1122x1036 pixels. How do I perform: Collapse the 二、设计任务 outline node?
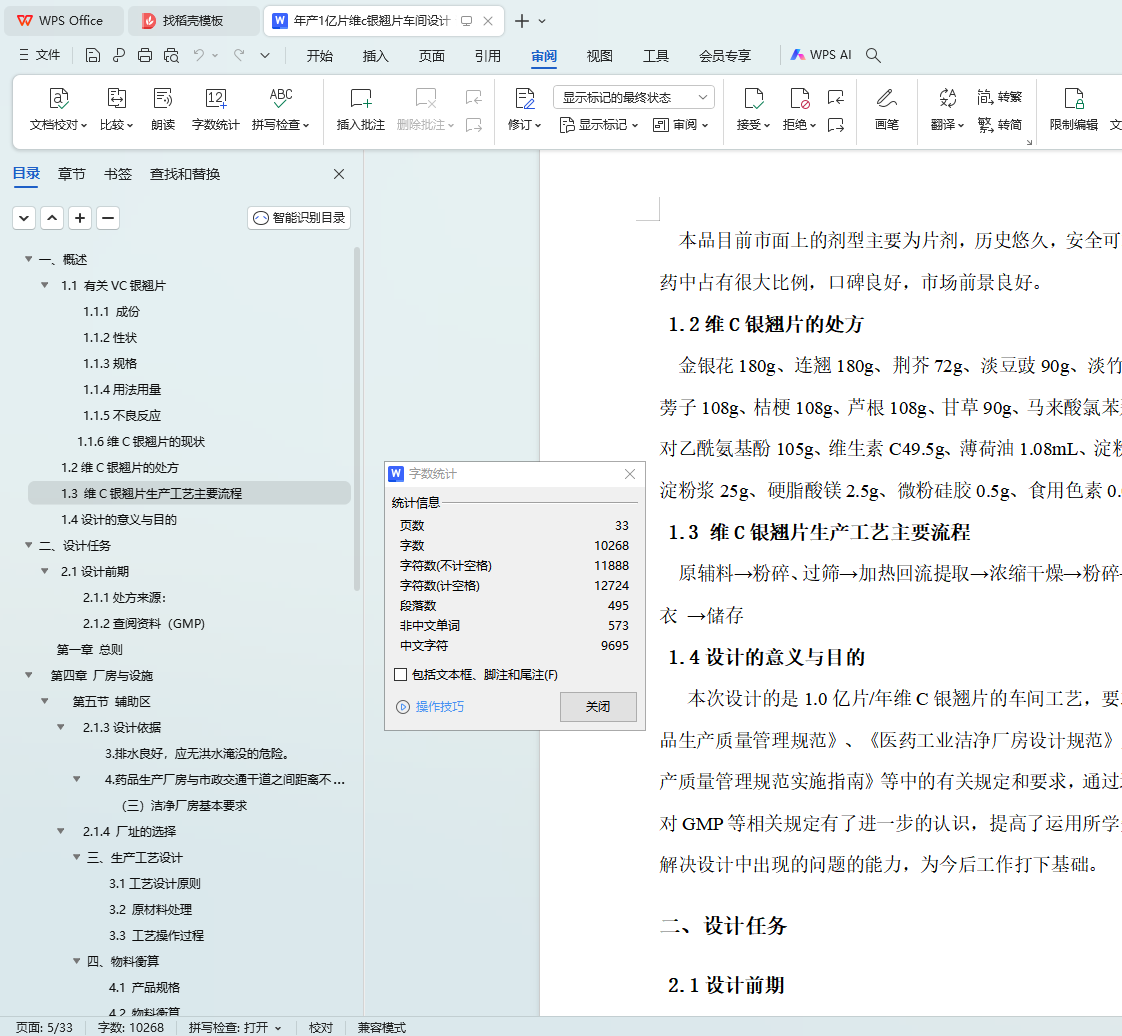29,545
